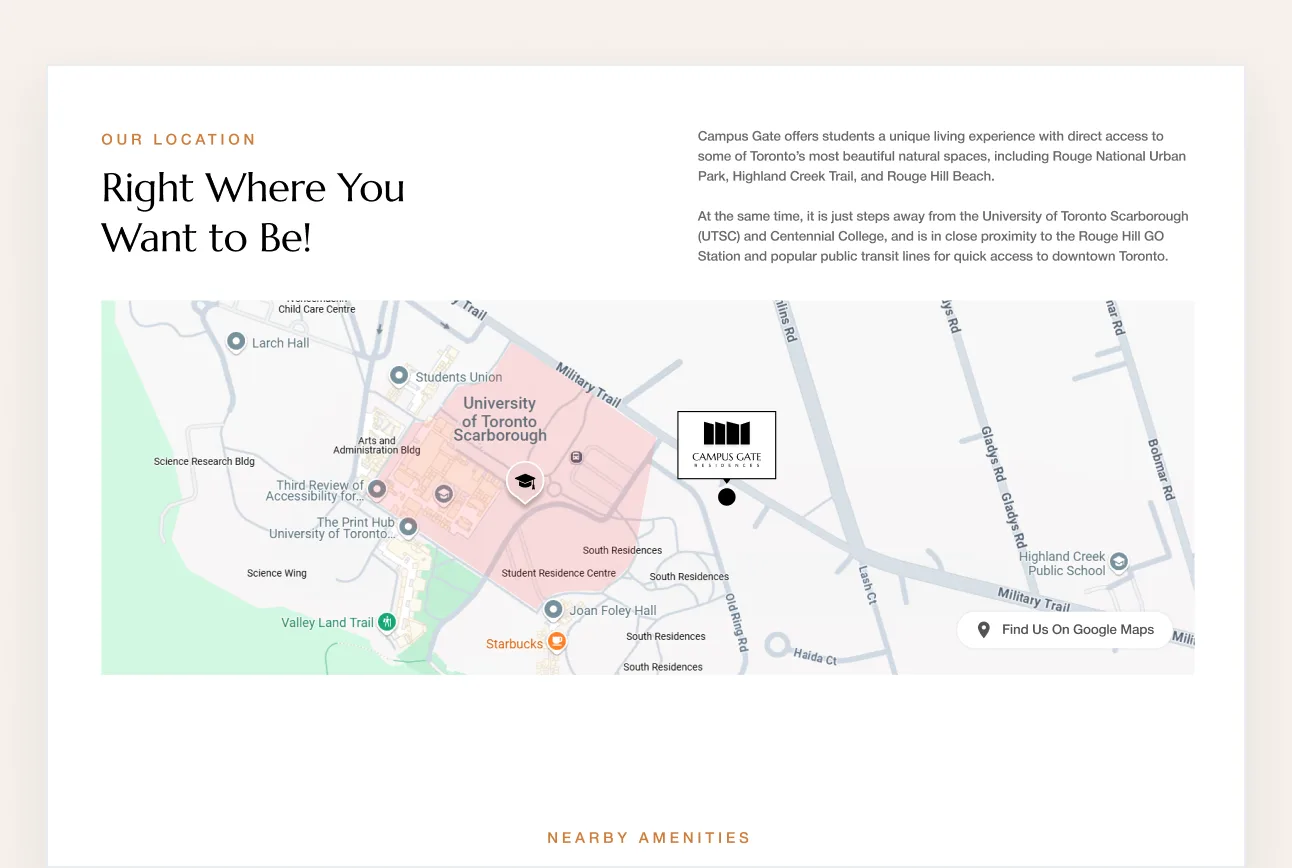This screenshot has height=868, width=1292.
Task: Click the Haida Ct street label
Action: (815, 657)
